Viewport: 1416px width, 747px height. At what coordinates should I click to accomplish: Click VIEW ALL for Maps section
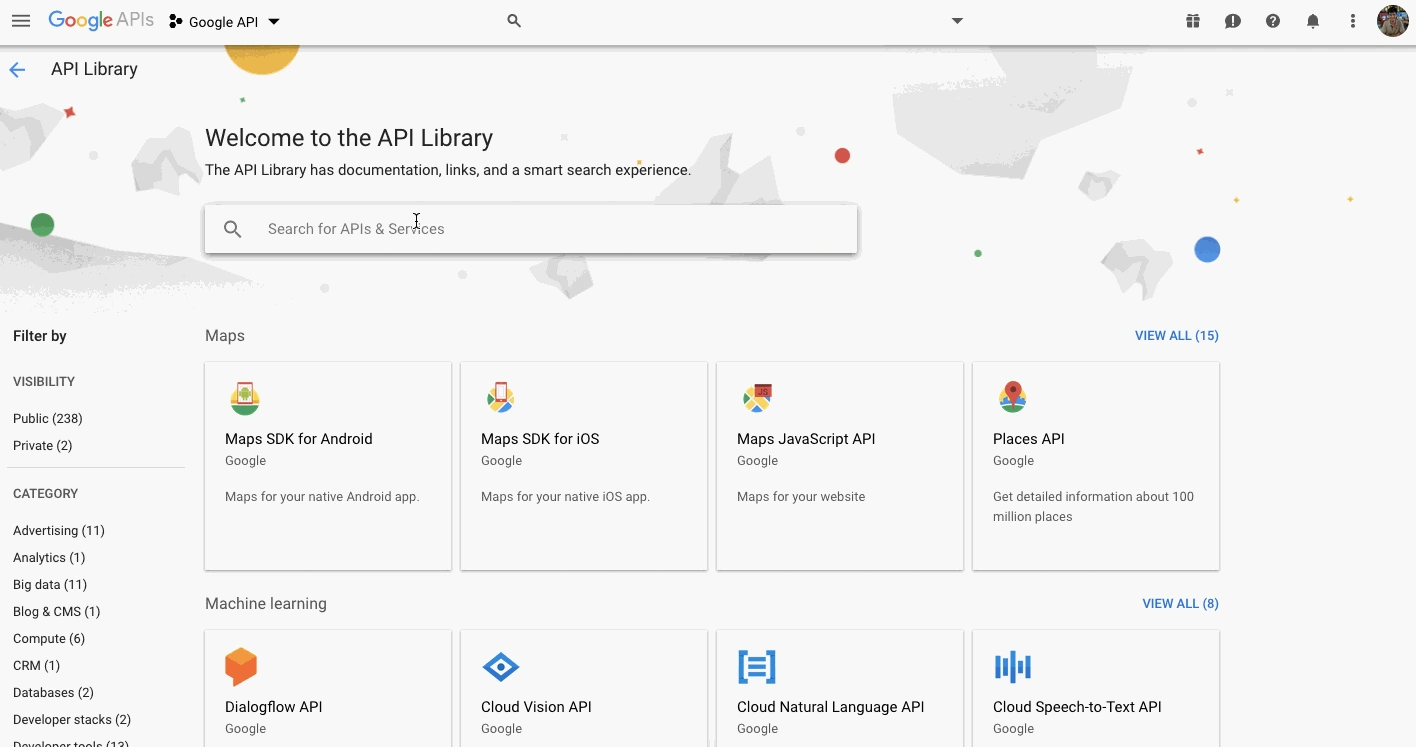tap(1176, 335)
